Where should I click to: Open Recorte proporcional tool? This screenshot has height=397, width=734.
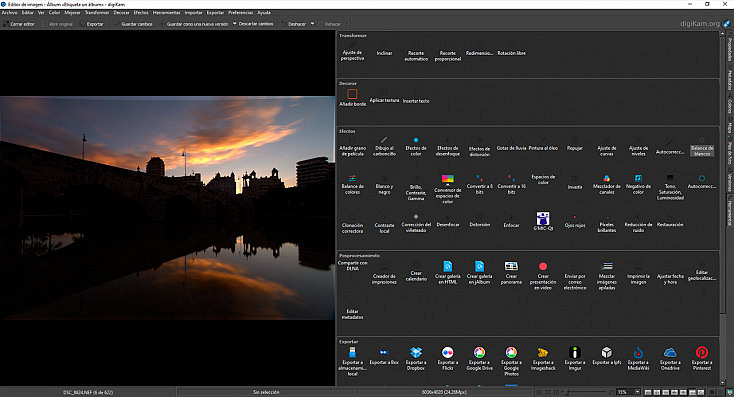click(x=448, y=52)
